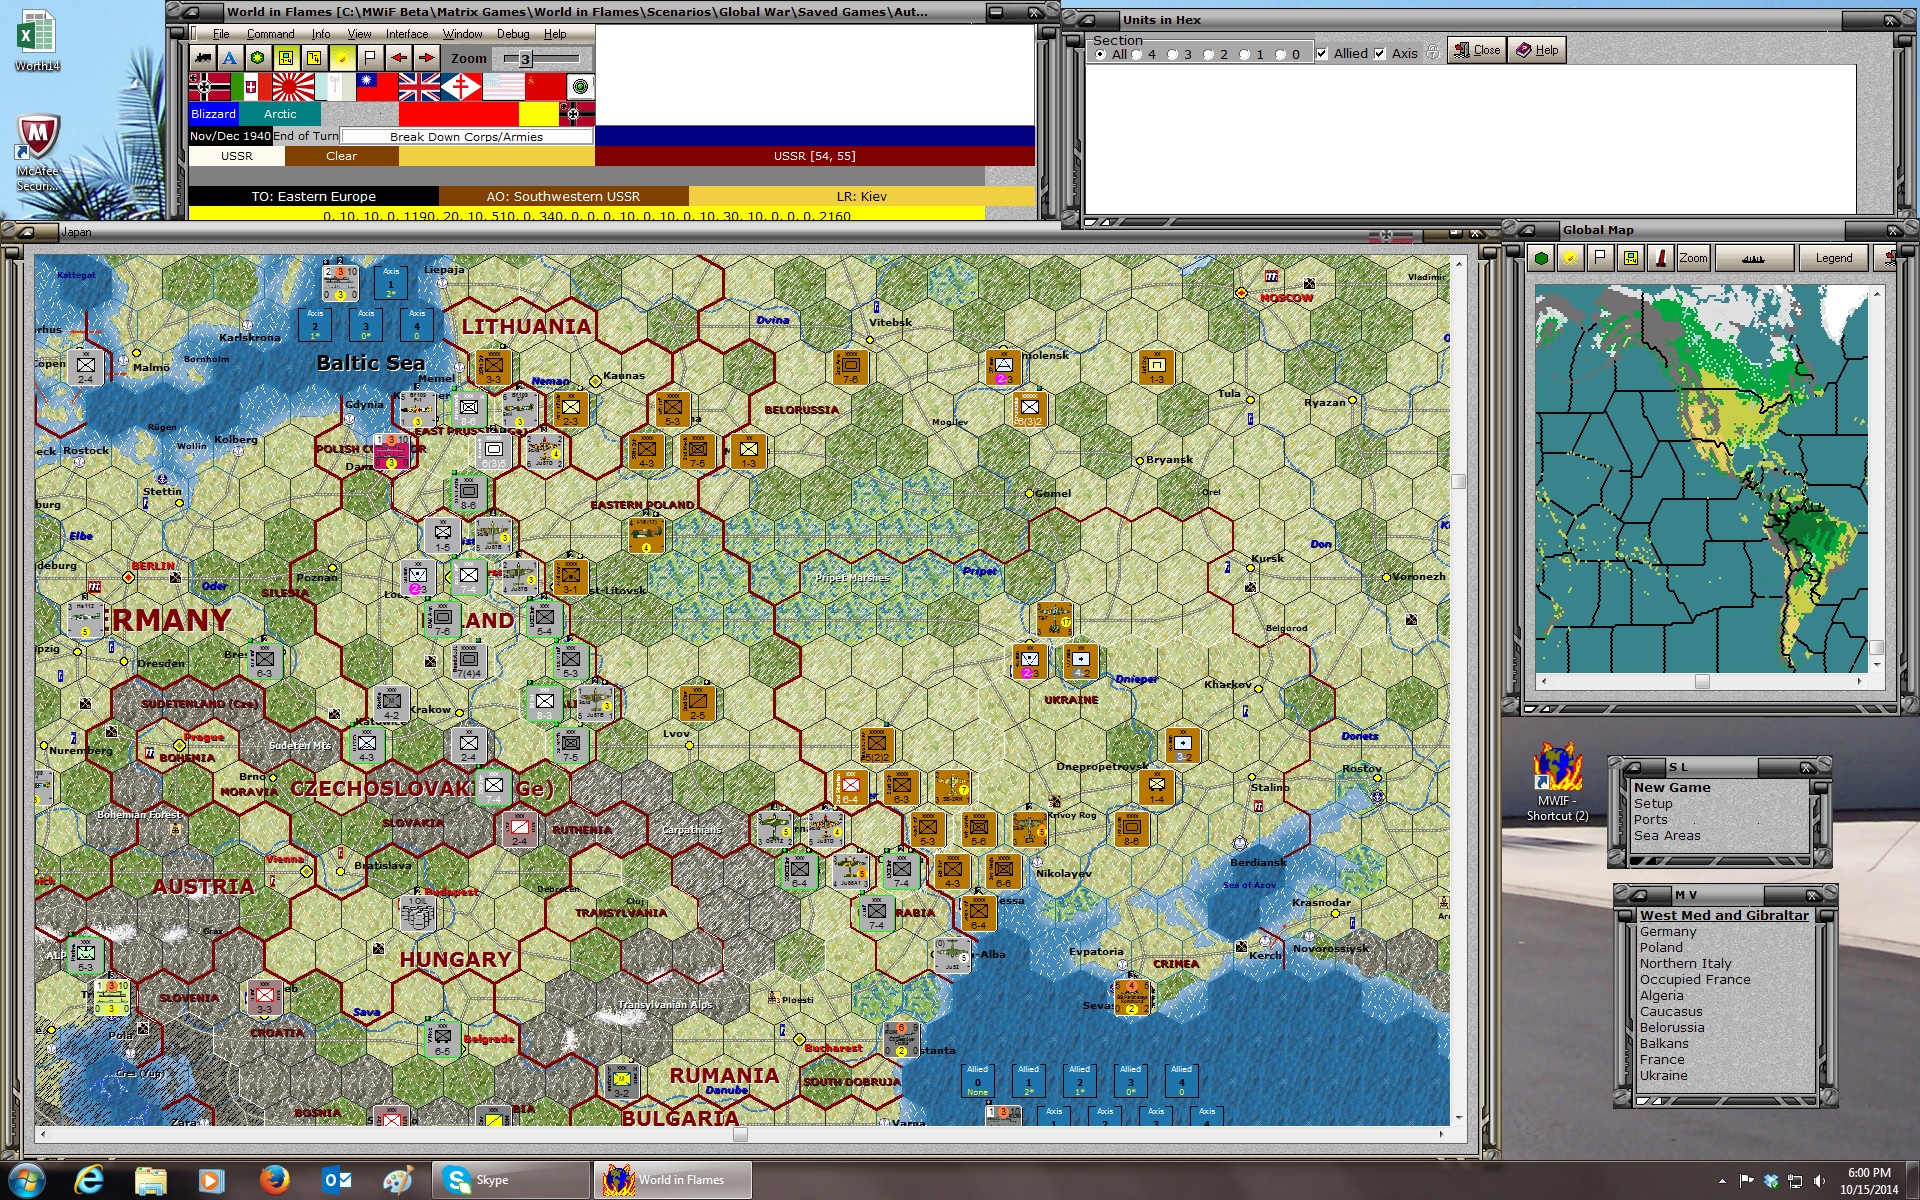
Task: Click the red left arrow toolbar icon
Action: click(399, 58)
